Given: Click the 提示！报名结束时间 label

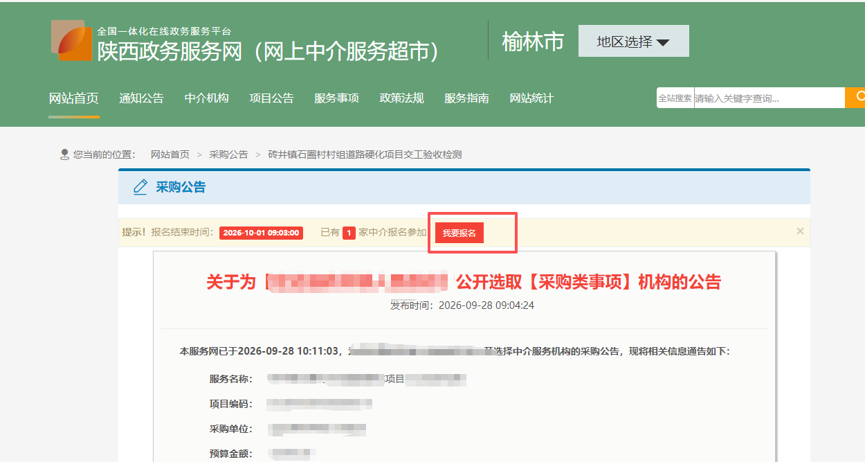Looking at the screenshot, I should click(x=167, y=232).
